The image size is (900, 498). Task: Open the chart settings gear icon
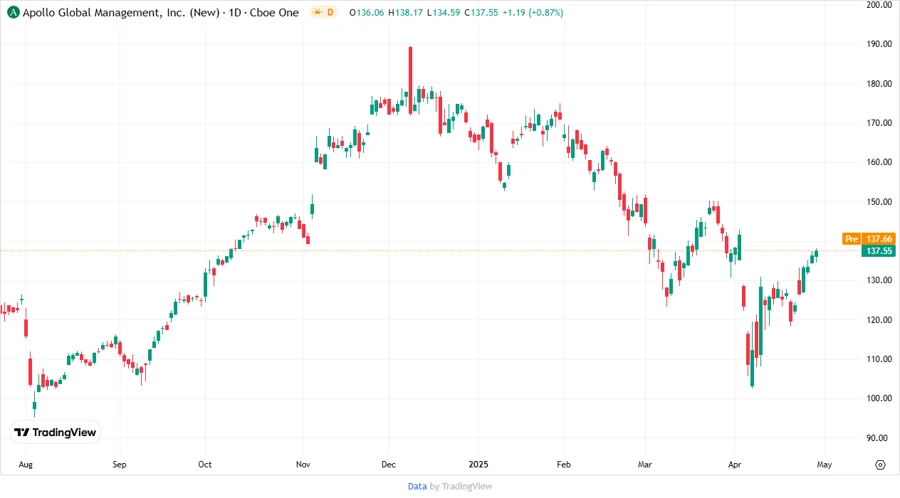tap(880, 465)
